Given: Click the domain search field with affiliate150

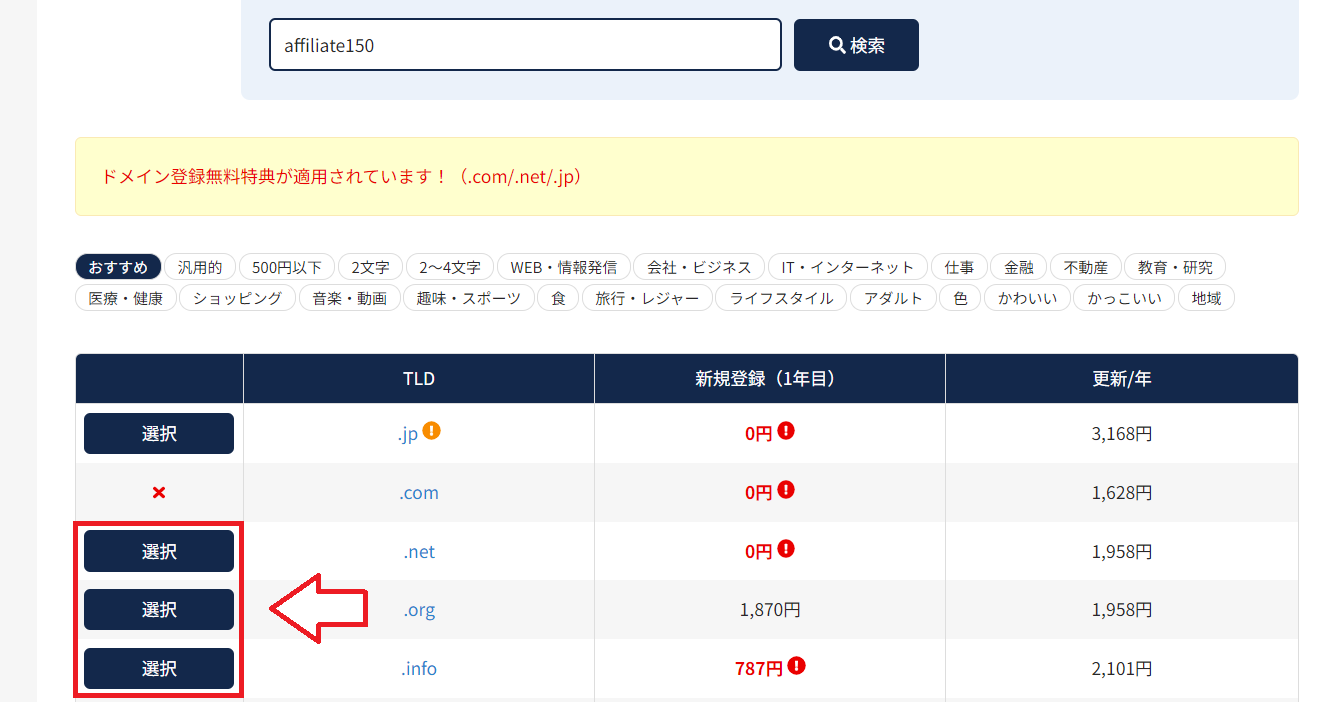Looking at the screenshot, I should point(525,45).
